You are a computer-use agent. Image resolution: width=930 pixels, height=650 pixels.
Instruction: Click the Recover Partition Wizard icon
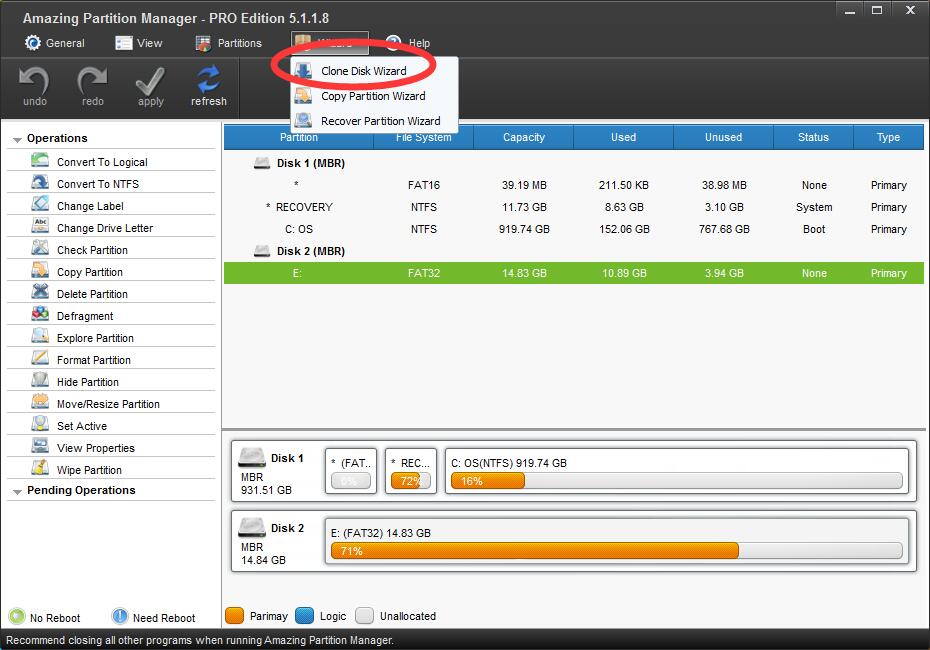(304, 120)
